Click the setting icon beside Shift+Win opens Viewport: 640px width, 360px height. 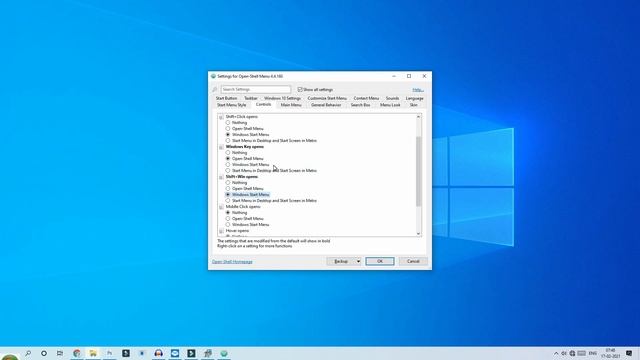click(x=221, y=177)
